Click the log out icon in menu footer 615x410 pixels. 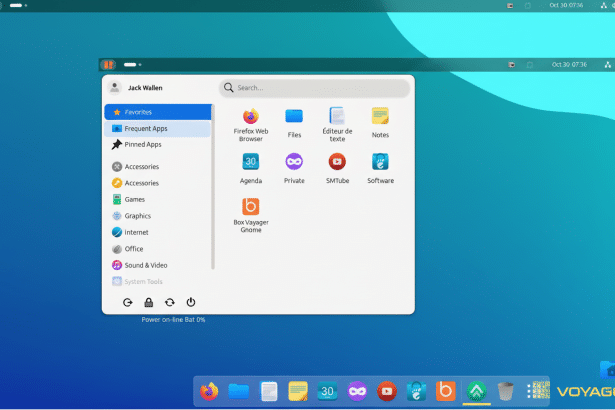point(127,302)
